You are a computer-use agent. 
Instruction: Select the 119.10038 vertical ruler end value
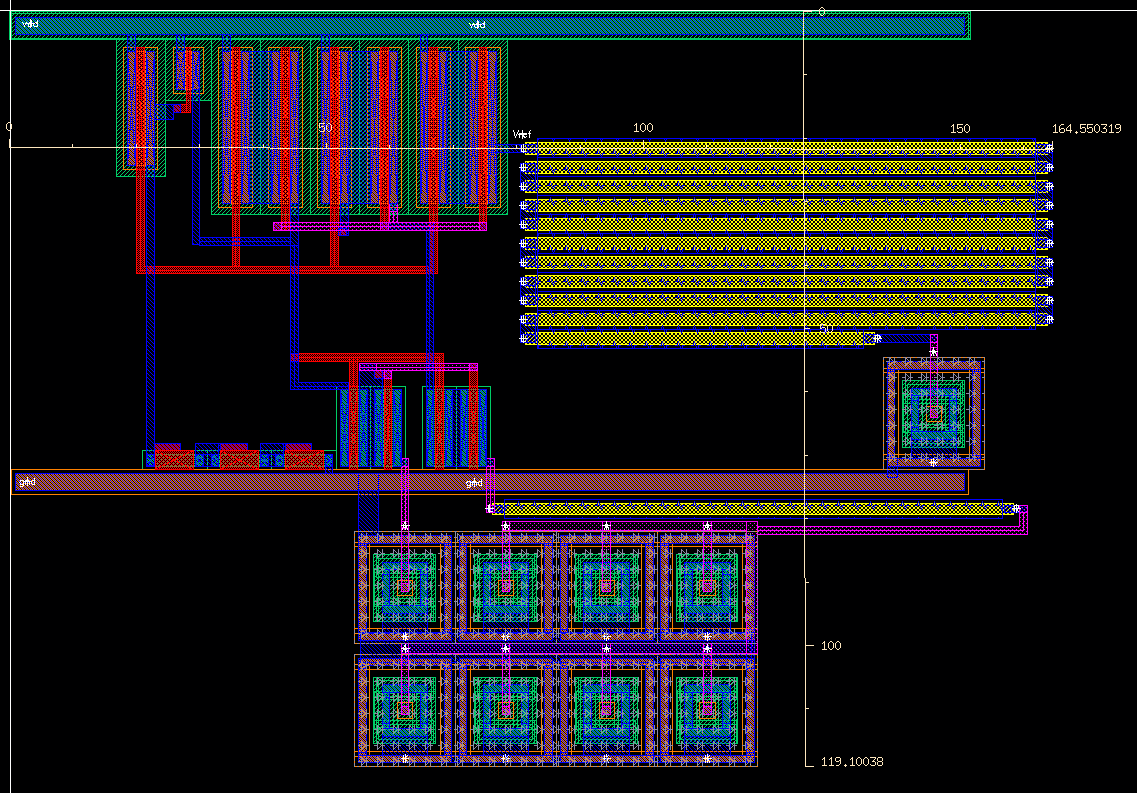pyautogui.click(x=851, y=762)
